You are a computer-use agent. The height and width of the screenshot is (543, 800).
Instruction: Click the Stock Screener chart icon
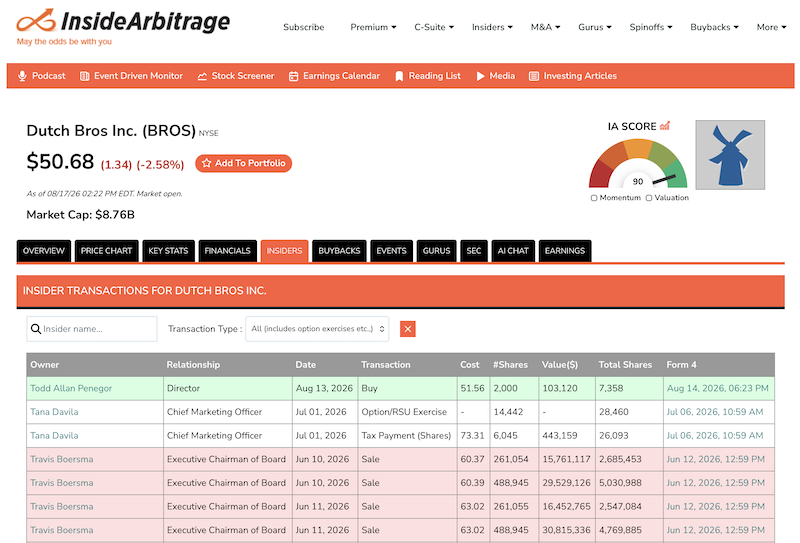[x=202, y=76]
